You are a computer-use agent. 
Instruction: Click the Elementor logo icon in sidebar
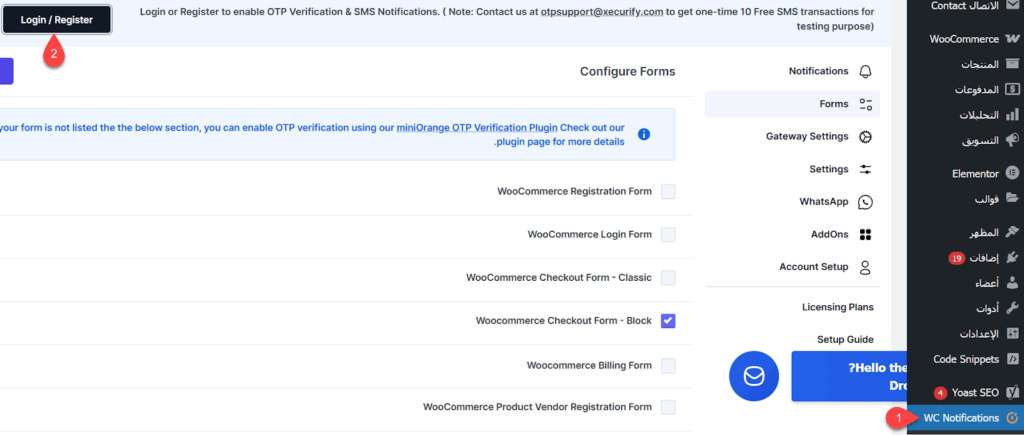pyautogui.click(x=1012, y=173)
